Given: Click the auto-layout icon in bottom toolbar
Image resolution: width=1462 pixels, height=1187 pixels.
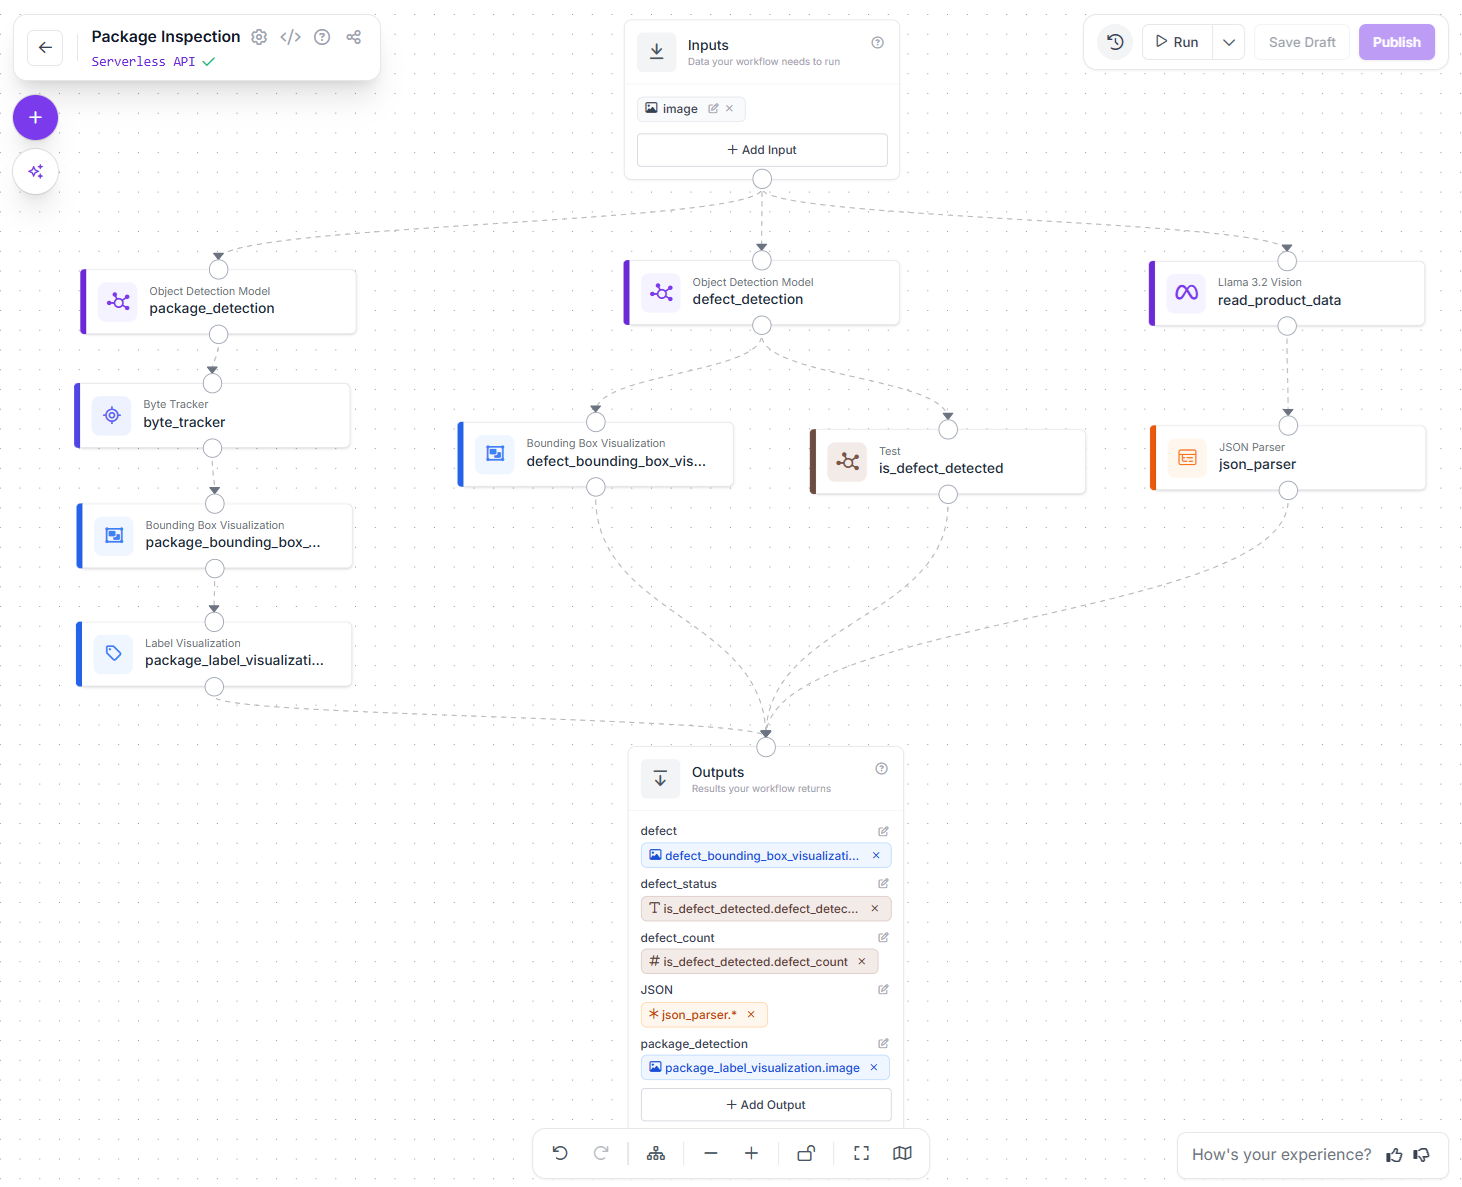Looking at the screenshot, I should pos(656,1153).
